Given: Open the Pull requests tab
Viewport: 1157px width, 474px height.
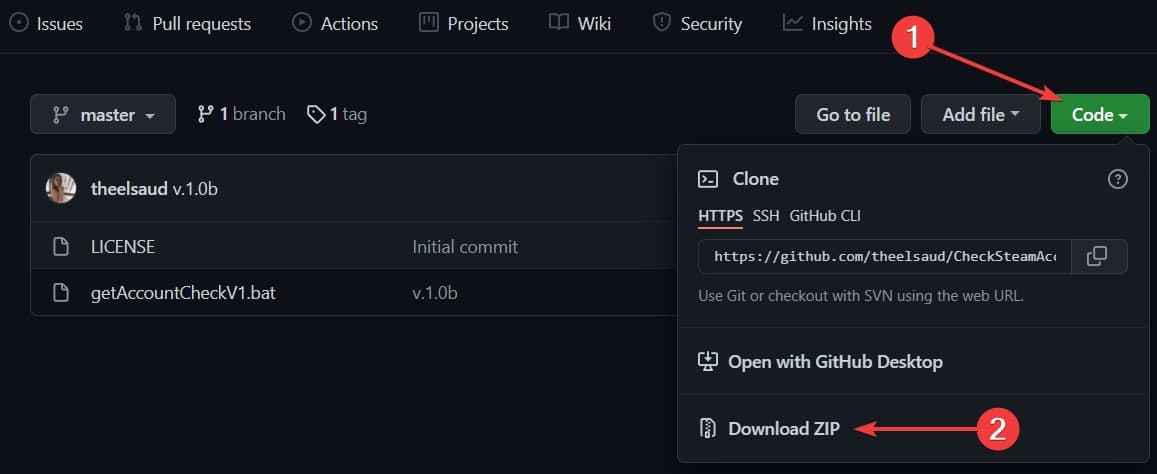Looking at the screenshot, I should 187,23.
